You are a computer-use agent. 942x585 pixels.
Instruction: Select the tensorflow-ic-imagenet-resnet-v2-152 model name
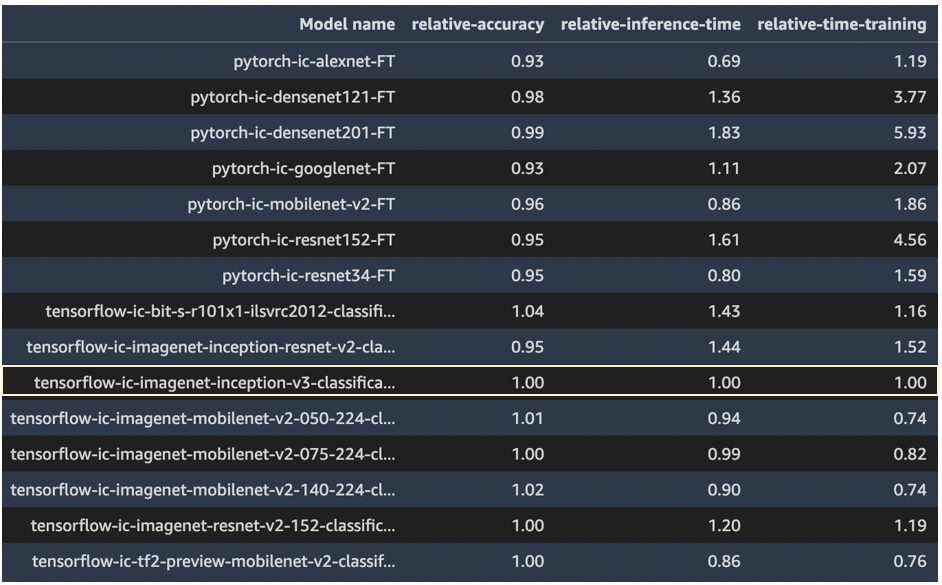click(213, 526)
